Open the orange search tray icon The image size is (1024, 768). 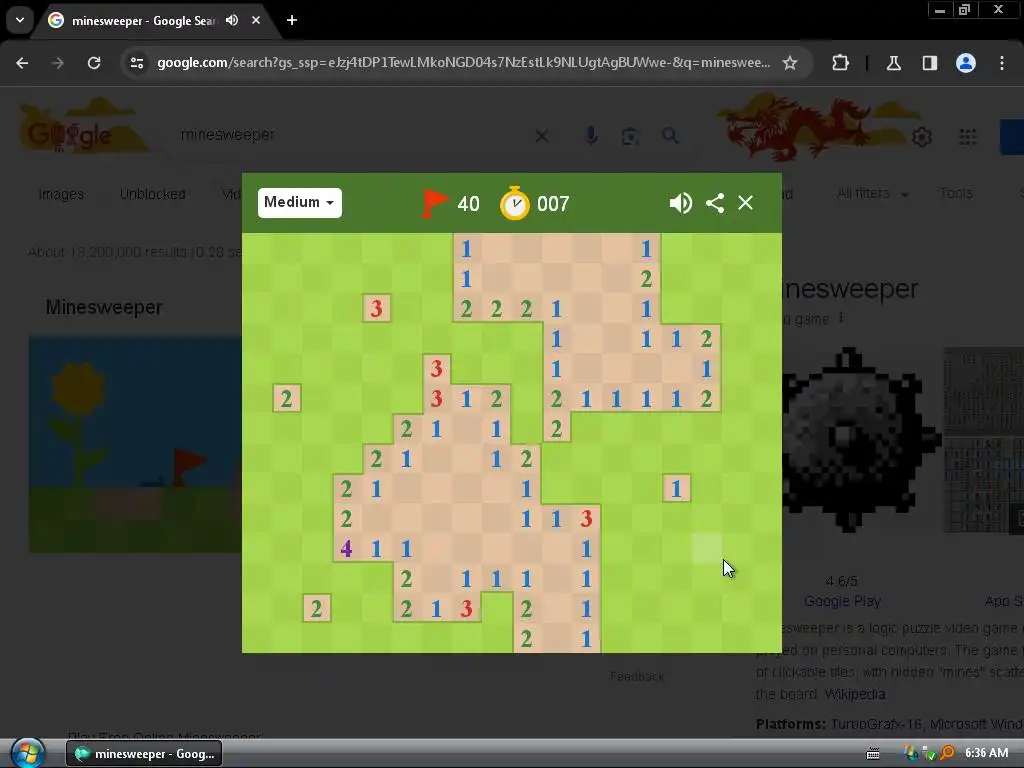tap(947, 753)
